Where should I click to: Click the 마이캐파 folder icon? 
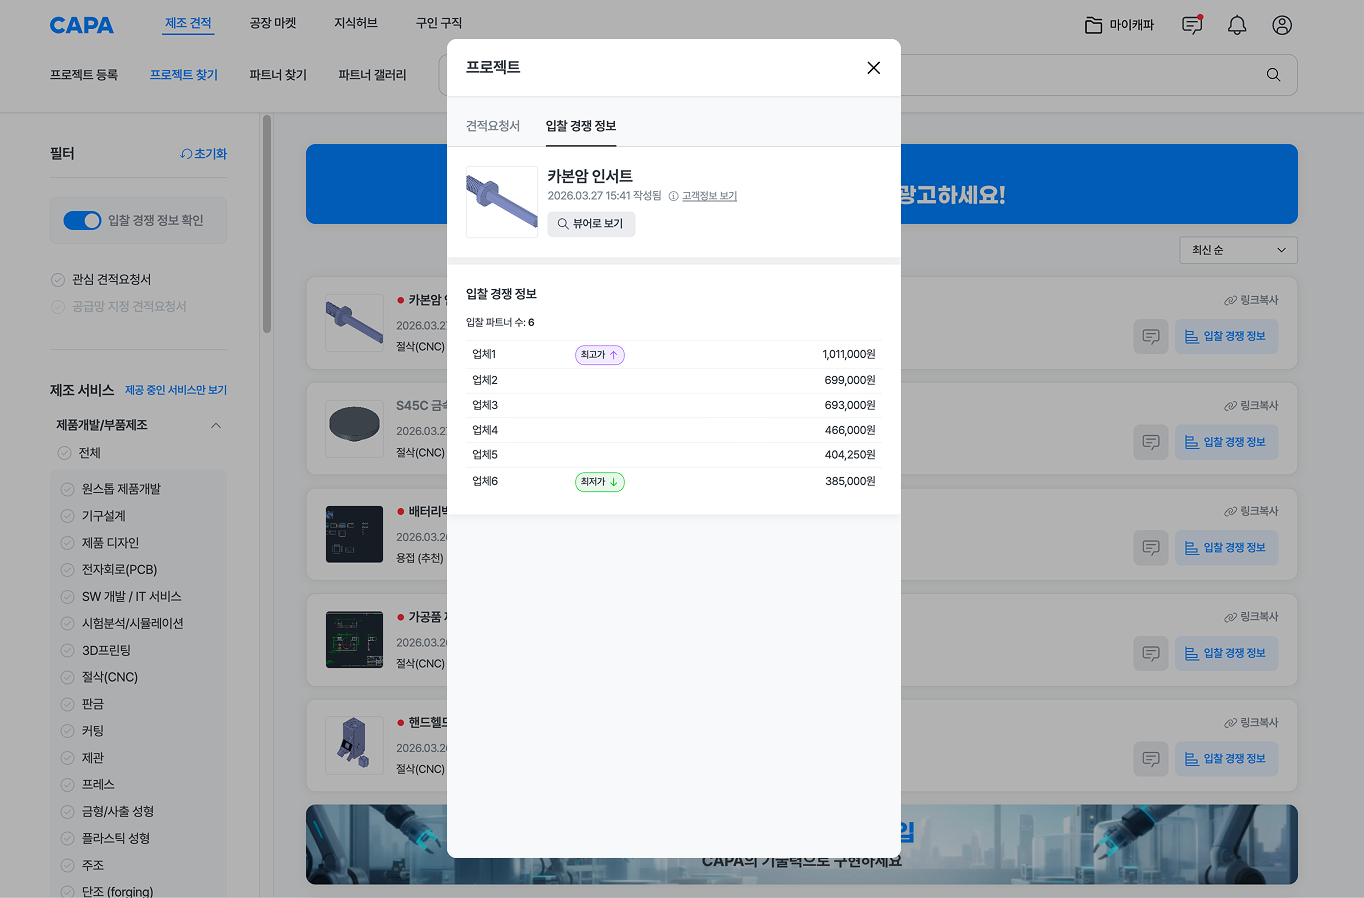(1094, 25)
